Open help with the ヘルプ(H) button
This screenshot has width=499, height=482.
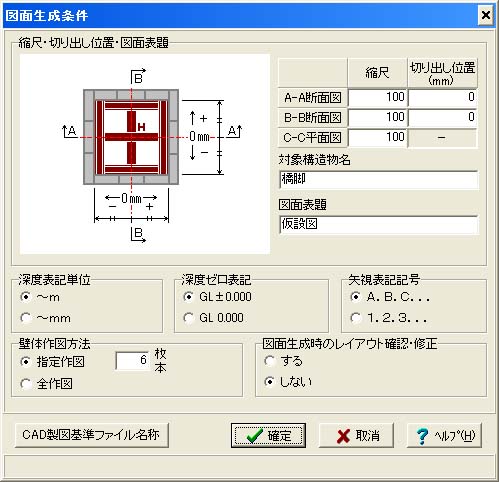pos(444,435)
